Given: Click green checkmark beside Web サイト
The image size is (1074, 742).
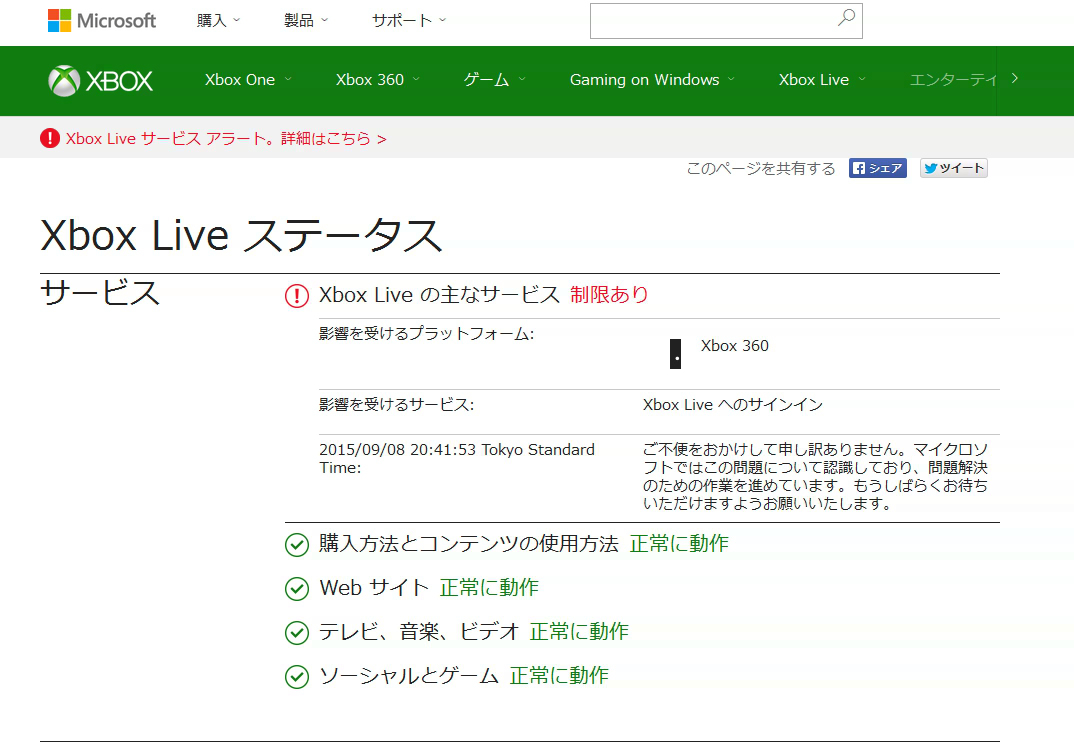Looking at the screenshot, I should point(297,589).
